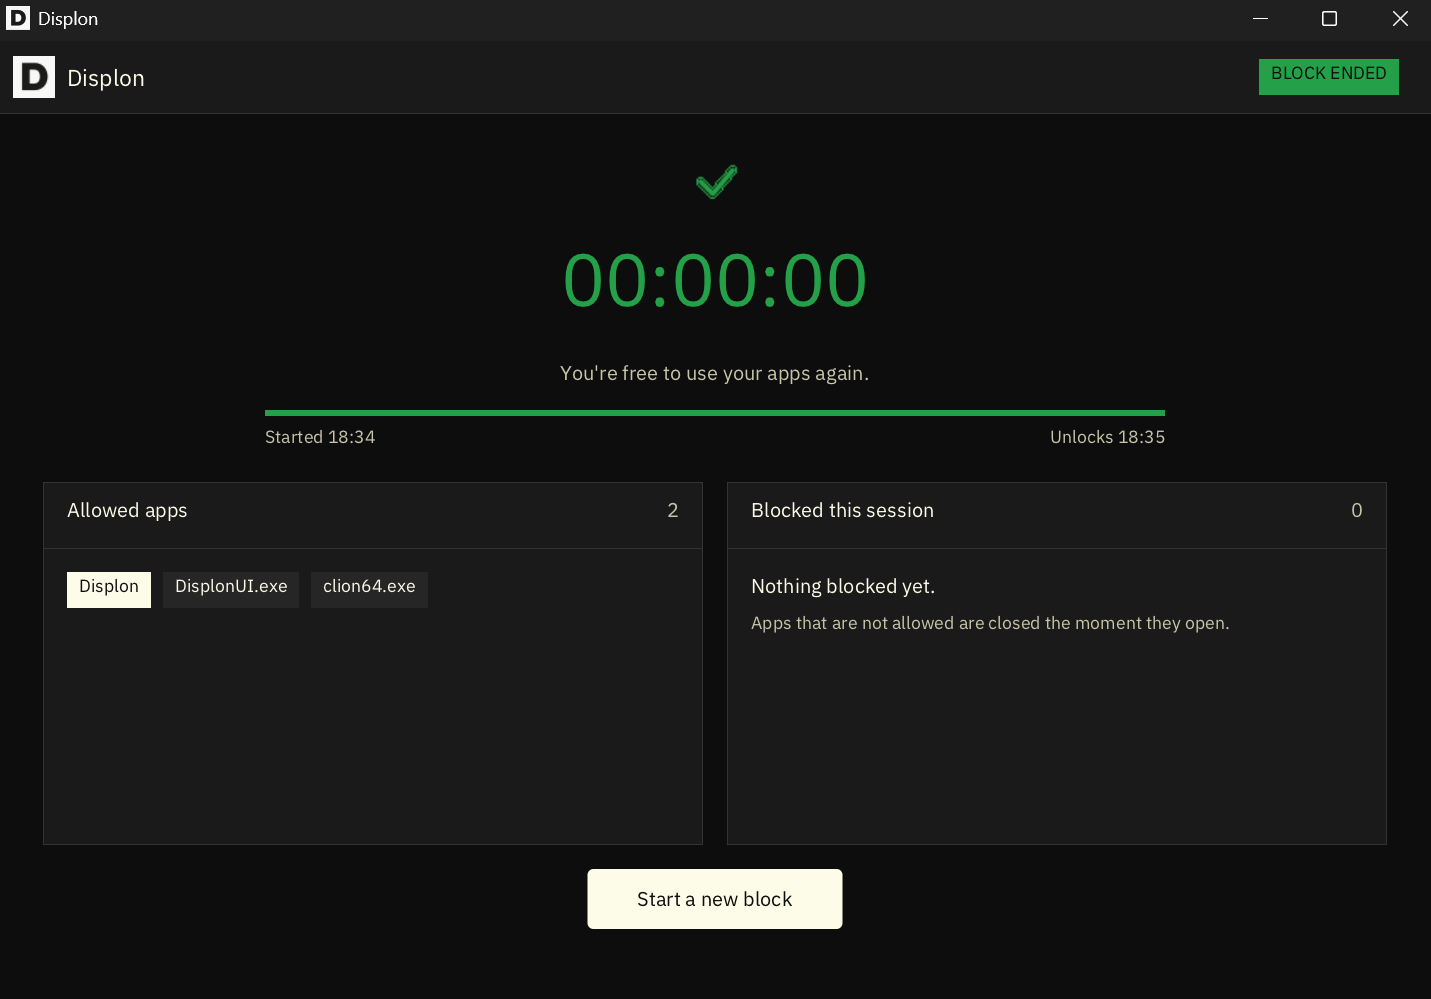Click the Displon title bar app icon

[x=18, y=18]
